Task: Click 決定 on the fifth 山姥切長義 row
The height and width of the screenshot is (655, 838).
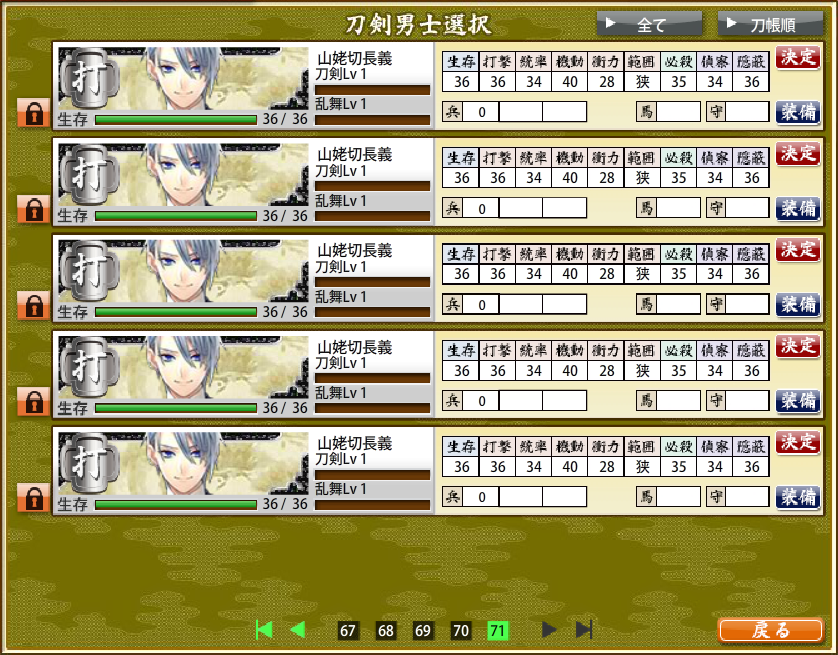Action: [x=798, y=443]
